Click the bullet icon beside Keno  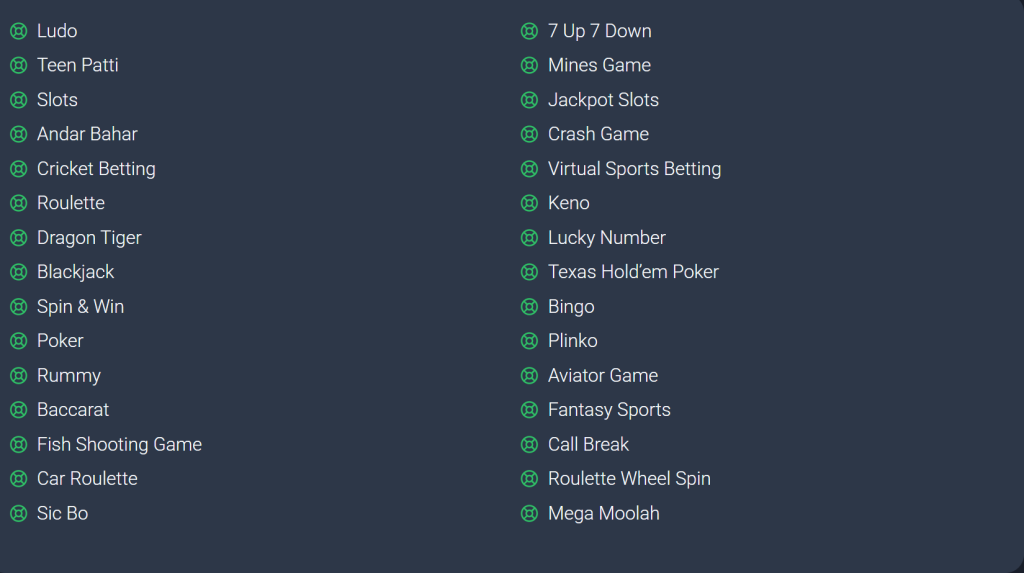coord(529,204)
